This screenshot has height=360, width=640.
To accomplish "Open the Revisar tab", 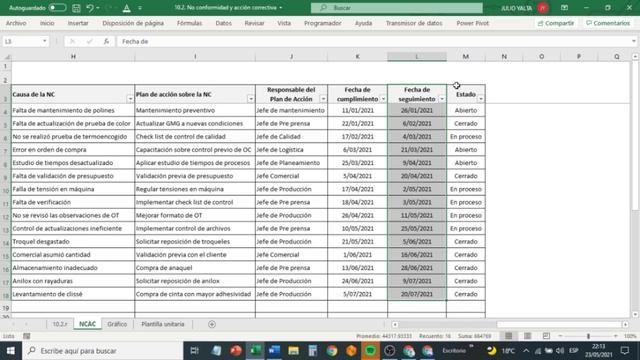I will [254, 23].
